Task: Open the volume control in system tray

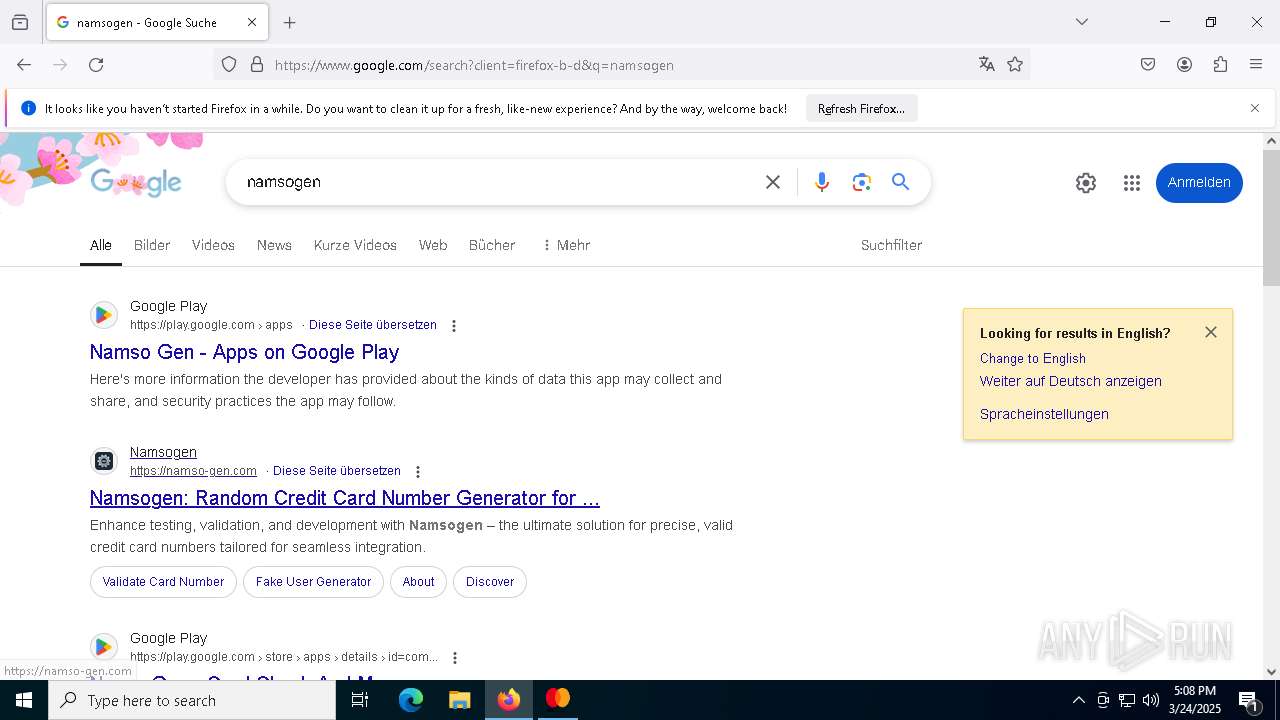Action: click(x=1151, y=700)
